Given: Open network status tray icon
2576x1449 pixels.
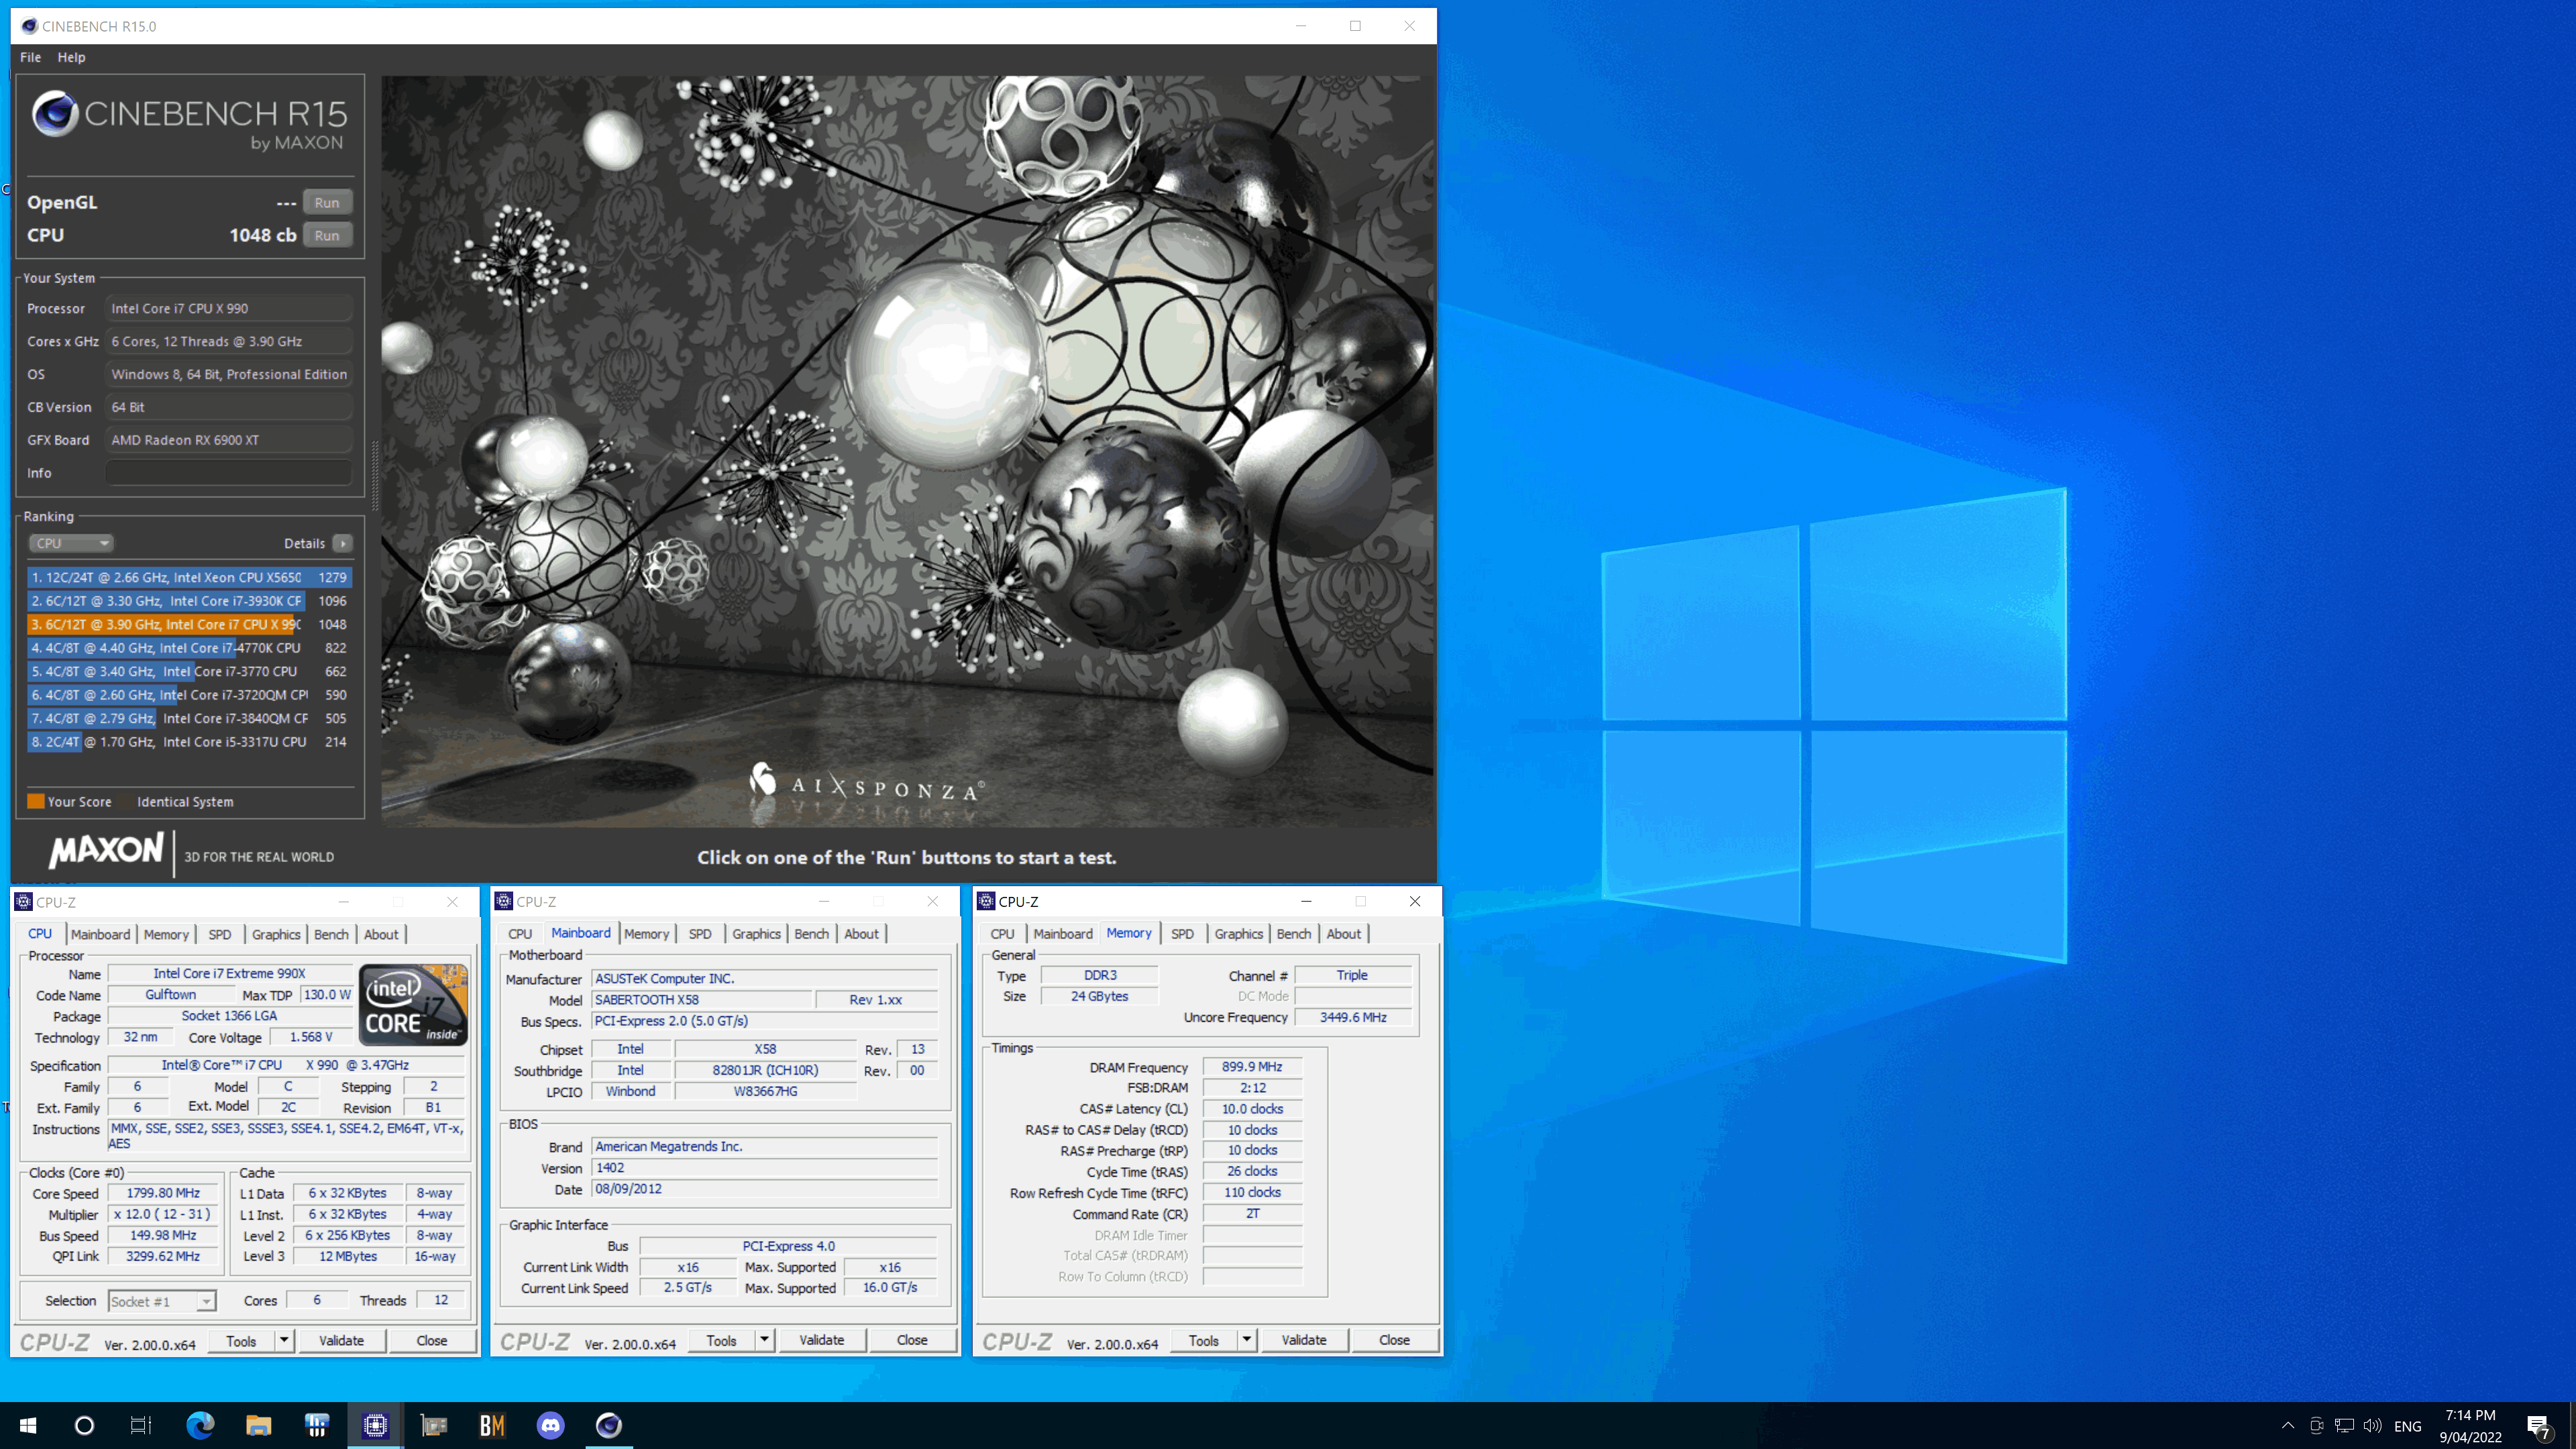Looking at the screenshot, I should click(2344, 1426).
